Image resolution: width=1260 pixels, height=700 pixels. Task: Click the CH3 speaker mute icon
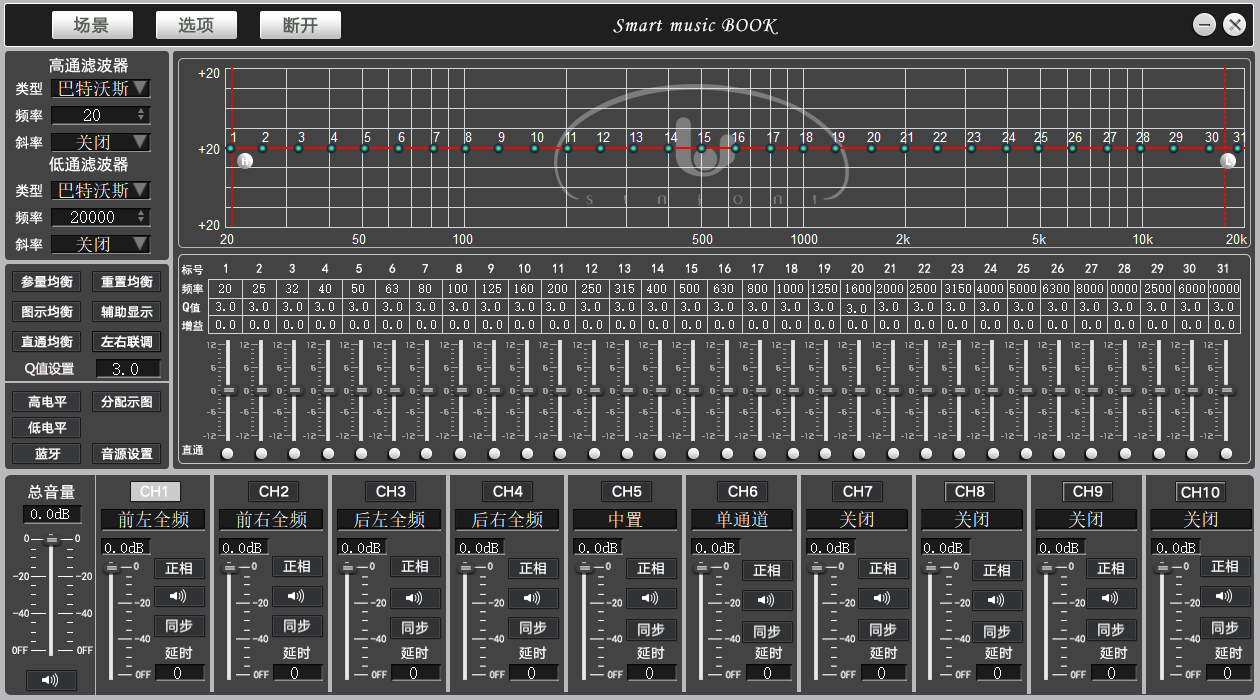415,598
